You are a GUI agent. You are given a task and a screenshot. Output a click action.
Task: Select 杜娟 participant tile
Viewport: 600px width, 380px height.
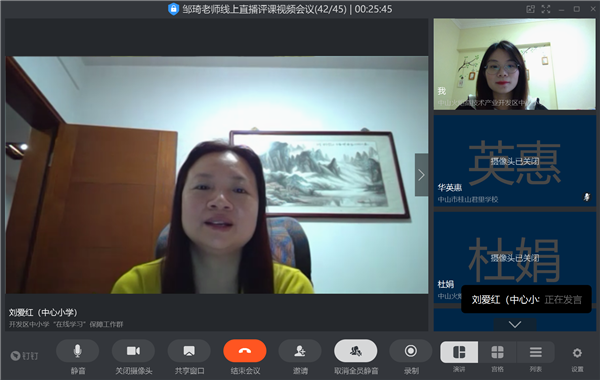click(514, 258)
